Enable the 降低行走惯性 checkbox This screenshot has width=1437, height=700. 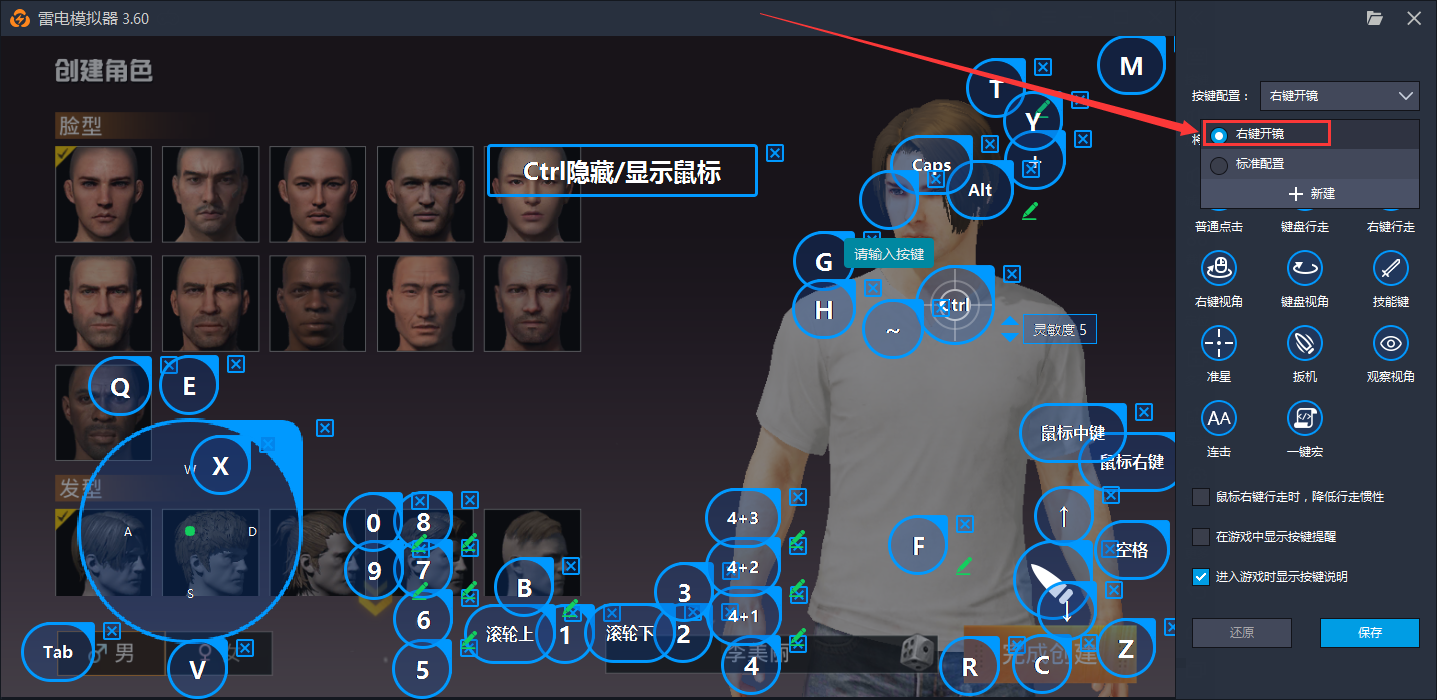[1201, 497]
